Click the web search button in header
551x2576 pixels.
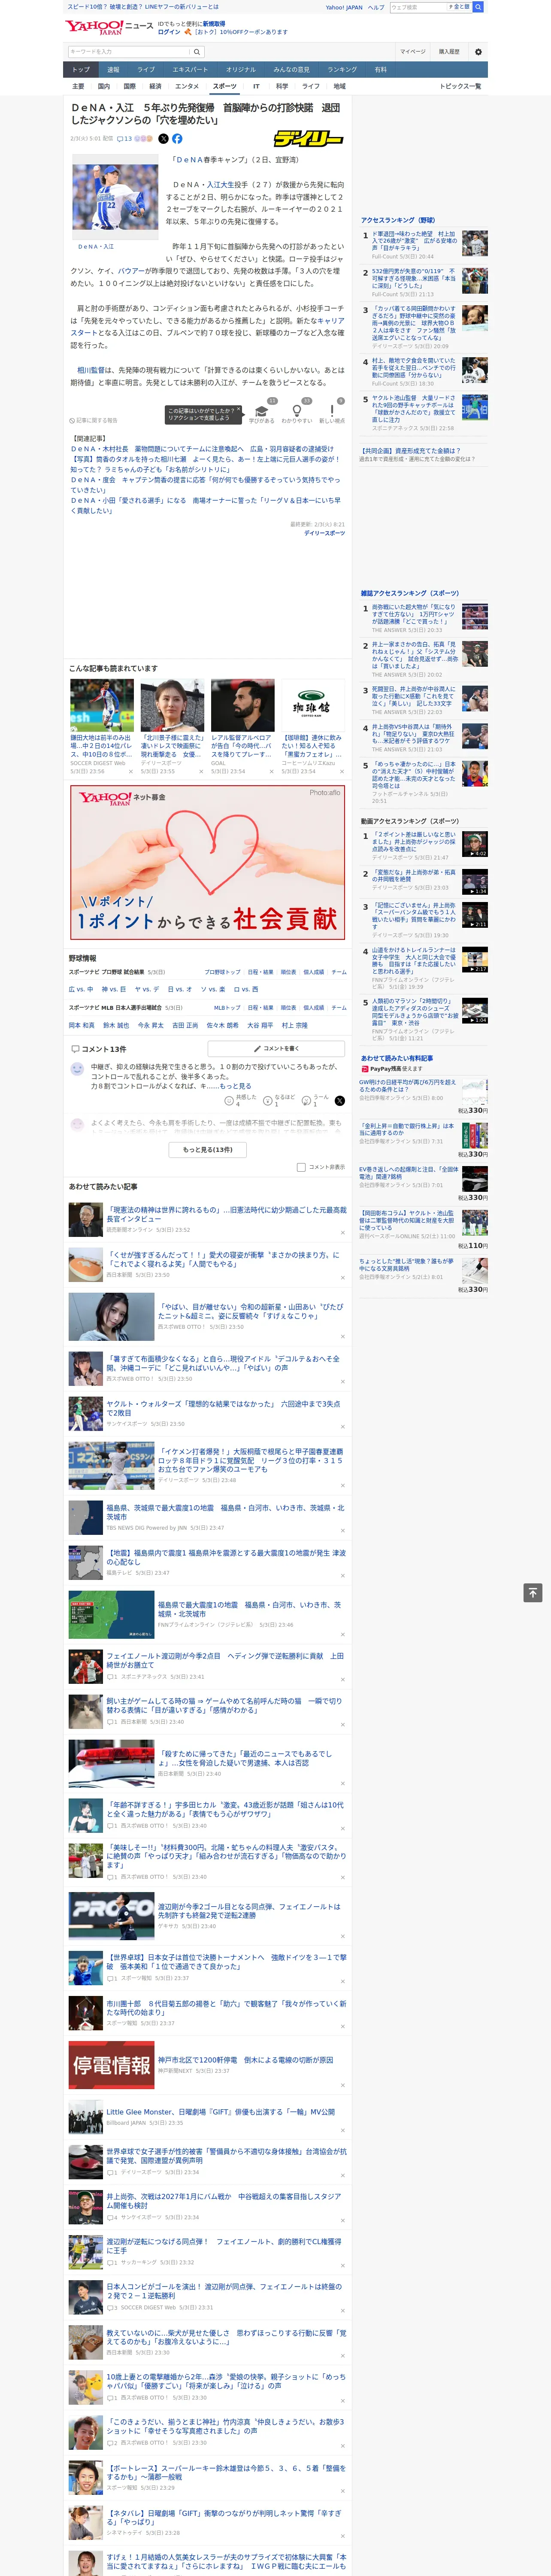coord(478,7)
